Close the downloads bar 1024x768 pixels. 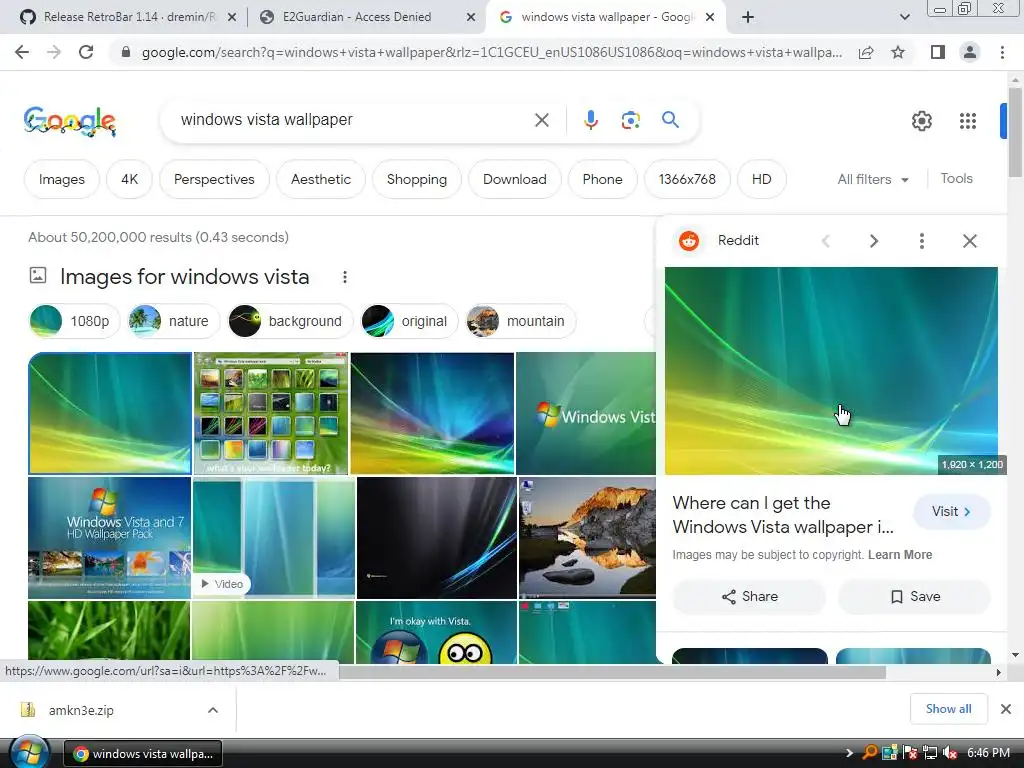coord(1006,709)
